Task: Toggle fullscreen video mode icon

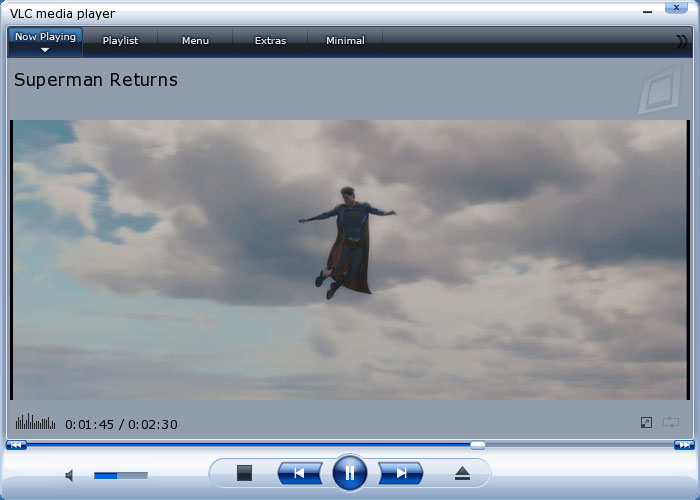Action: tap(646, 423)
